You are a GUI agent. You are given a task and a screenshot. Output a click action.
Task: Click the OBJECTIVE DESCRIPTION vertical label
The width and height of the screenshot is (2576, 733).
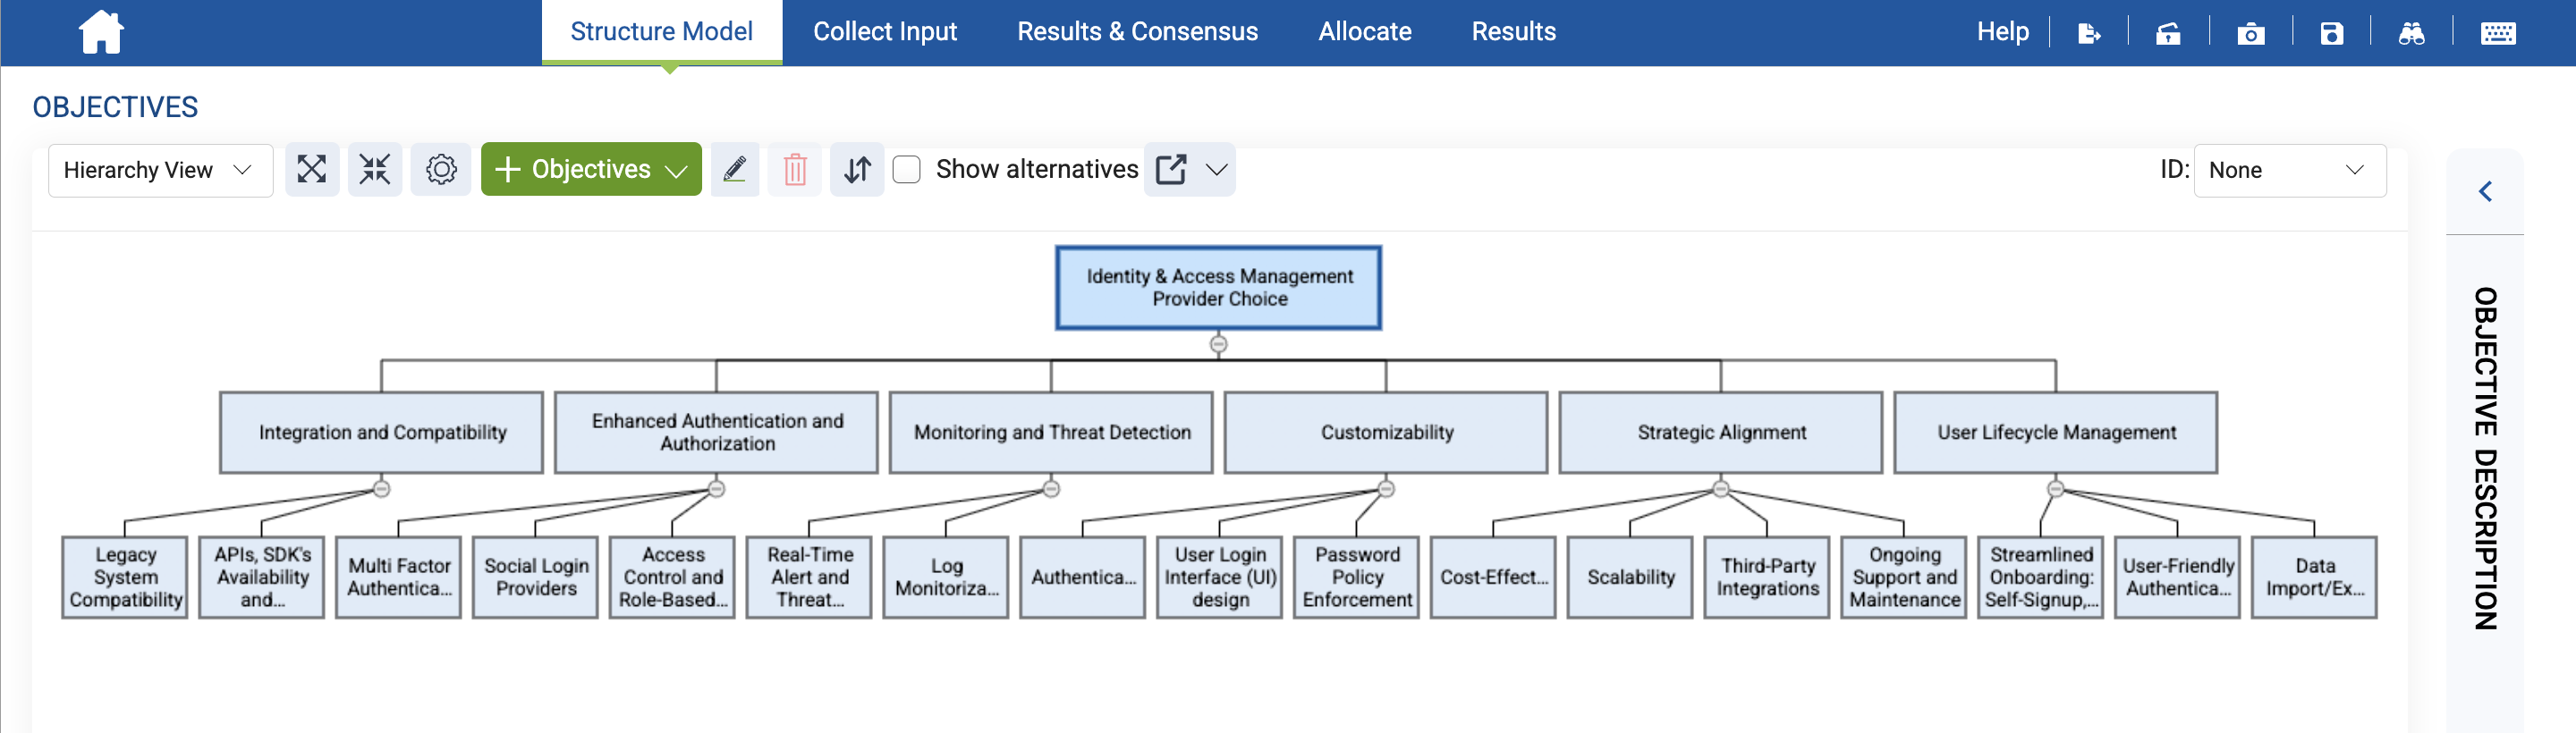tap(2485, 458)
